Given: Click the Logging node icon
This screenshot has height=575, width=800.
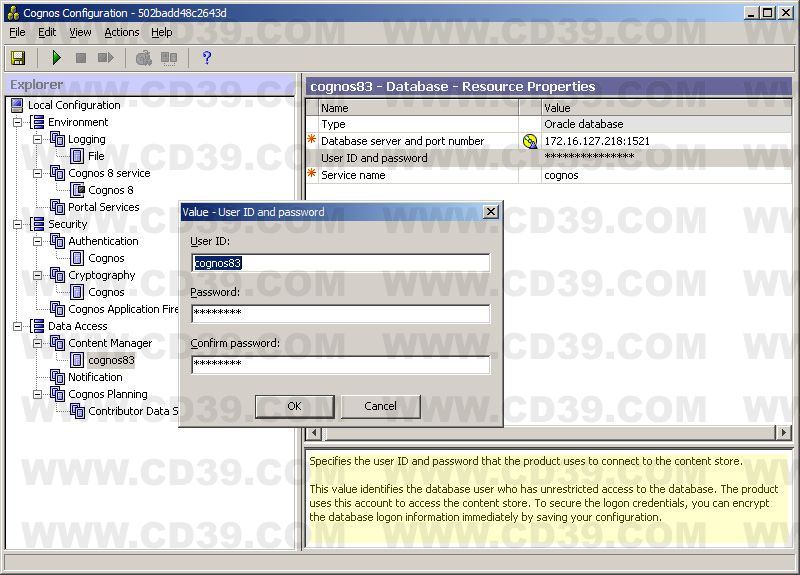Looking at the screenshot, I should point(57,139).
